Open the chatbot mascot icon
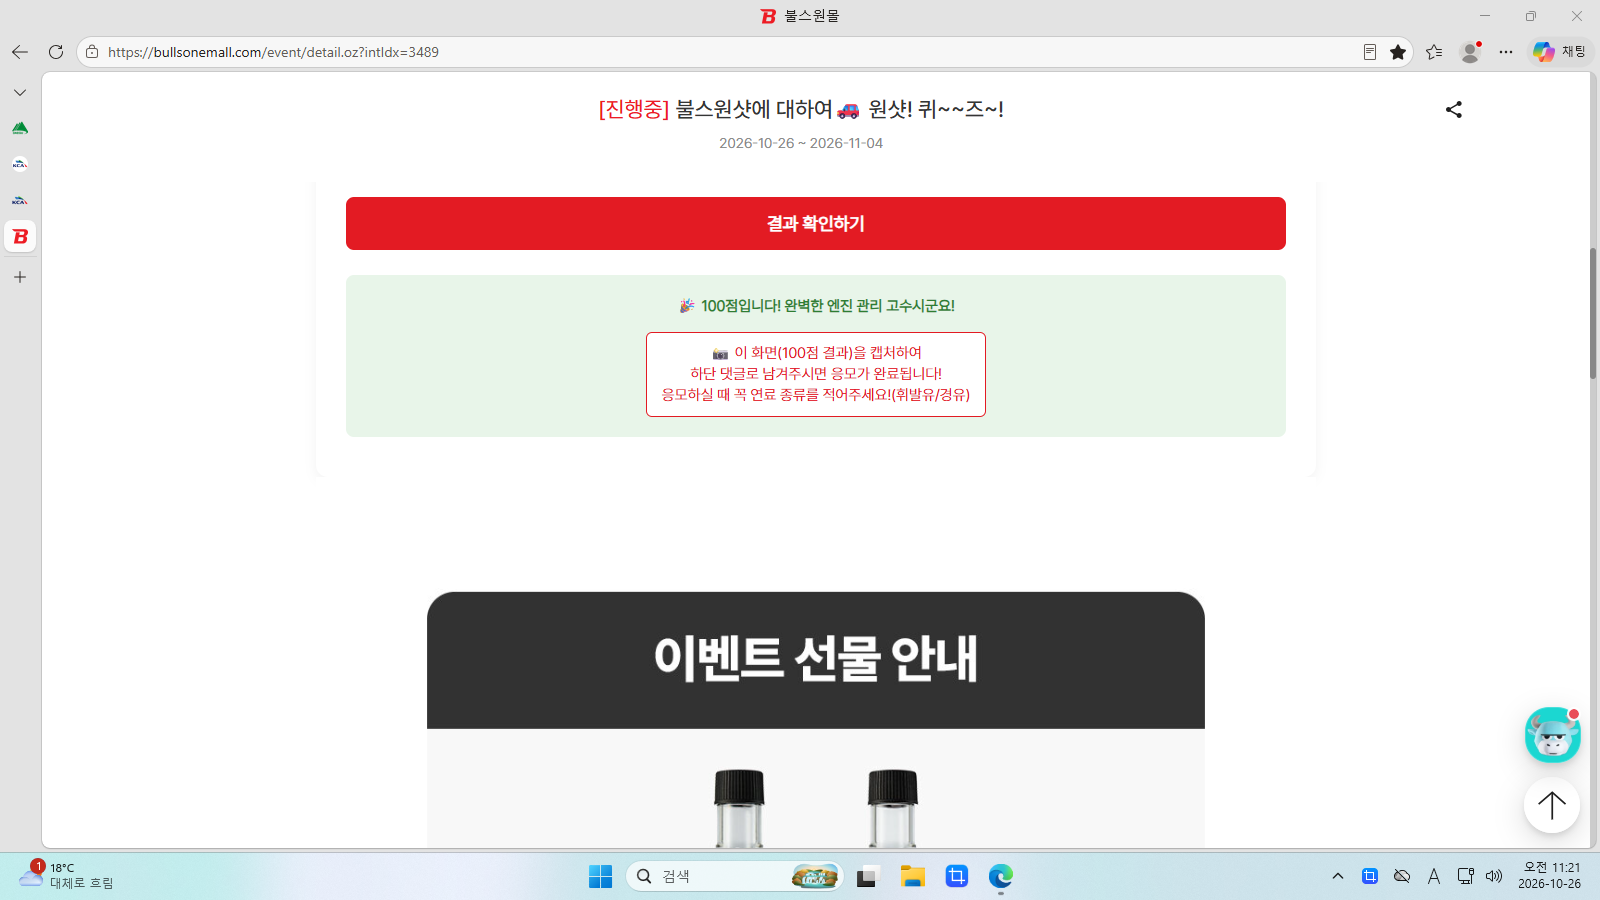Image resolution: width=1600 pixels, height=900 pixels. coord(1552,735)
